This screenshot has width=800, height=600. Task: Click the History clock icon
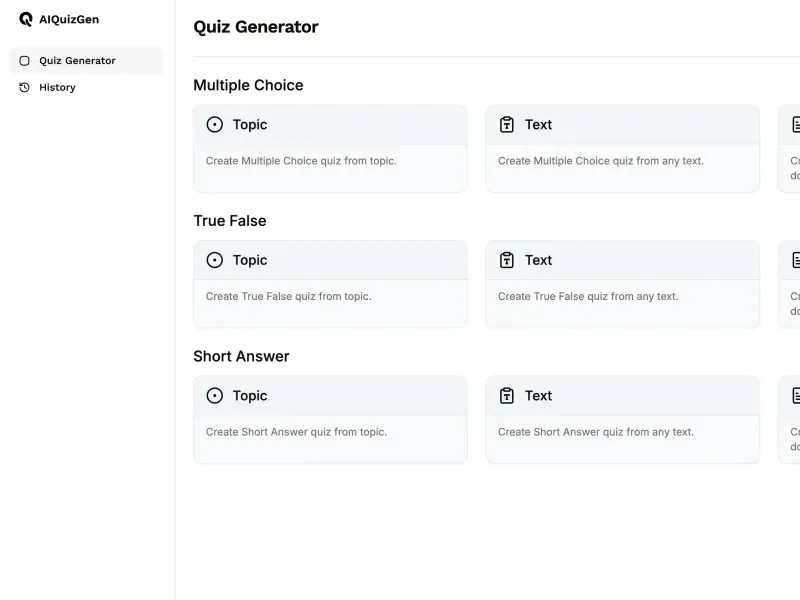click(24, 87)
